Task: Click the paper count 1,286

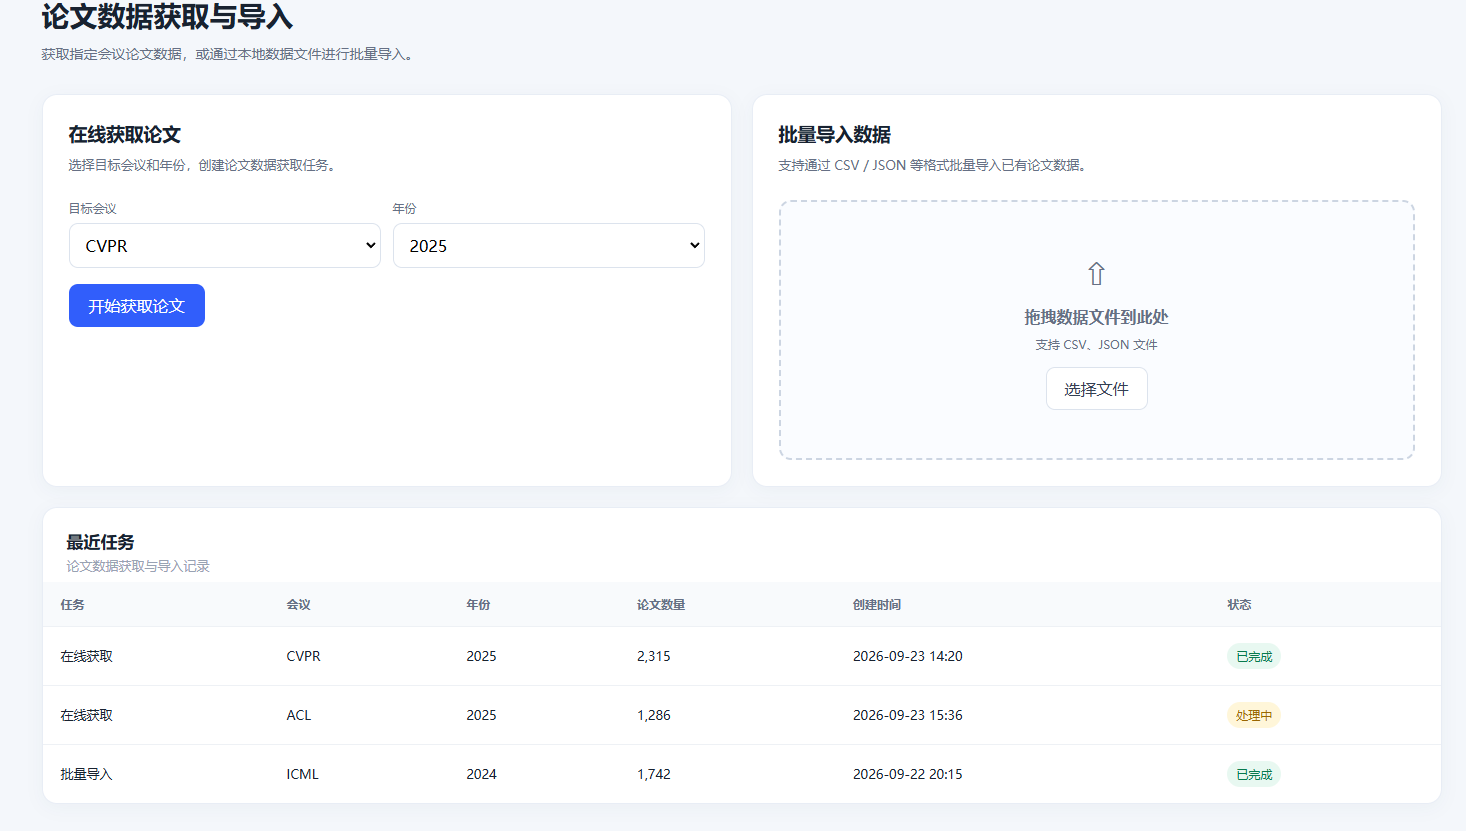Action: (x=654, y=715)
